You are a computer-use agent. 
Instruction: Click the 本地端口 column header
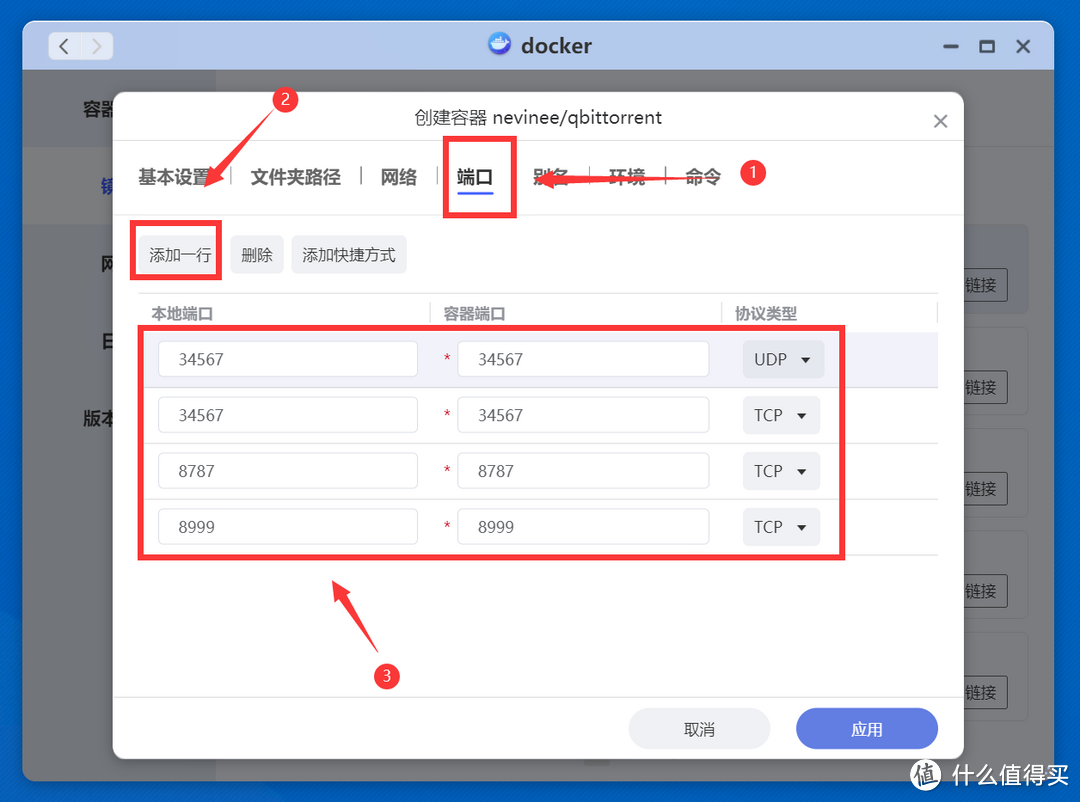(x=182, y=313)
